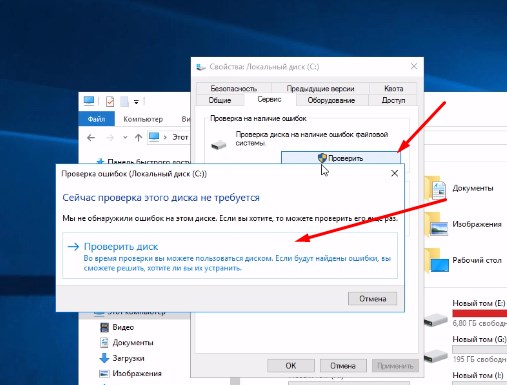The width and height of the screenshot is (507, 385).
Task: Click the 'Проверить' button with shield icon
Action: click(340, 158)
